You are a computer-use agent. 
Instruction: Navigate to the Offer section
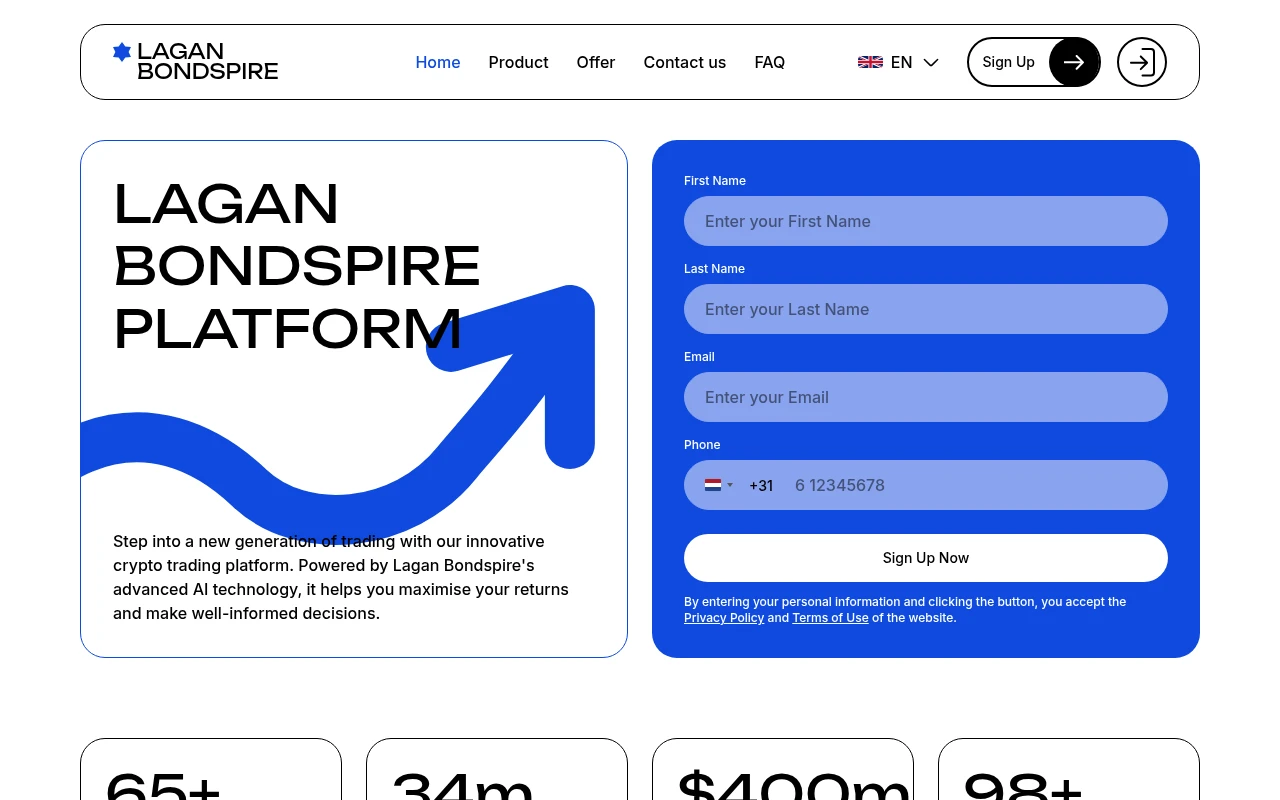(595, 62)
